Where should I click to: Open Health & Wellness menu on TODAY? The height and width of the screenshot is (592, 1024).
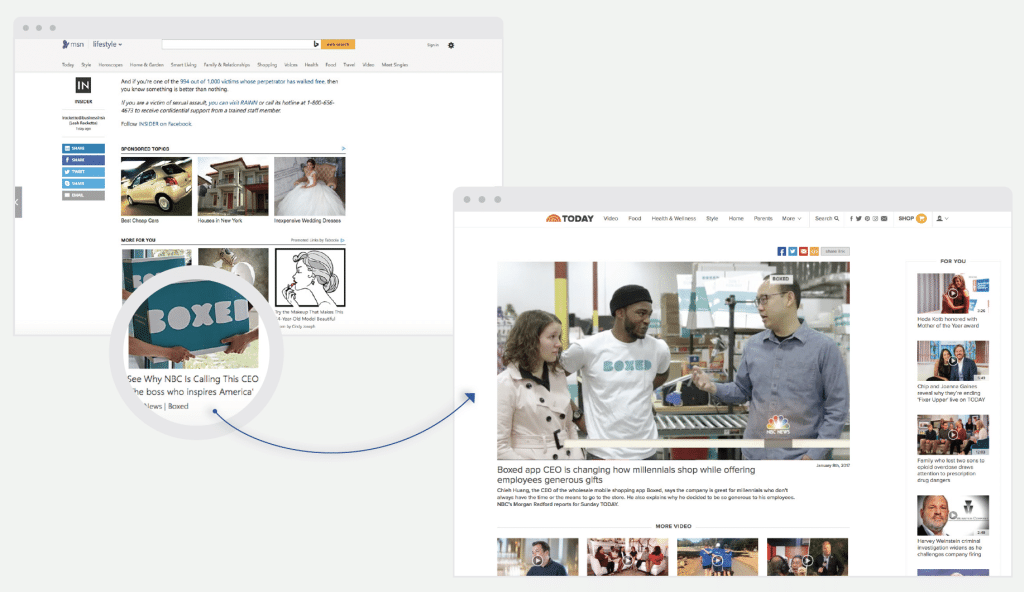coord(673,218)
